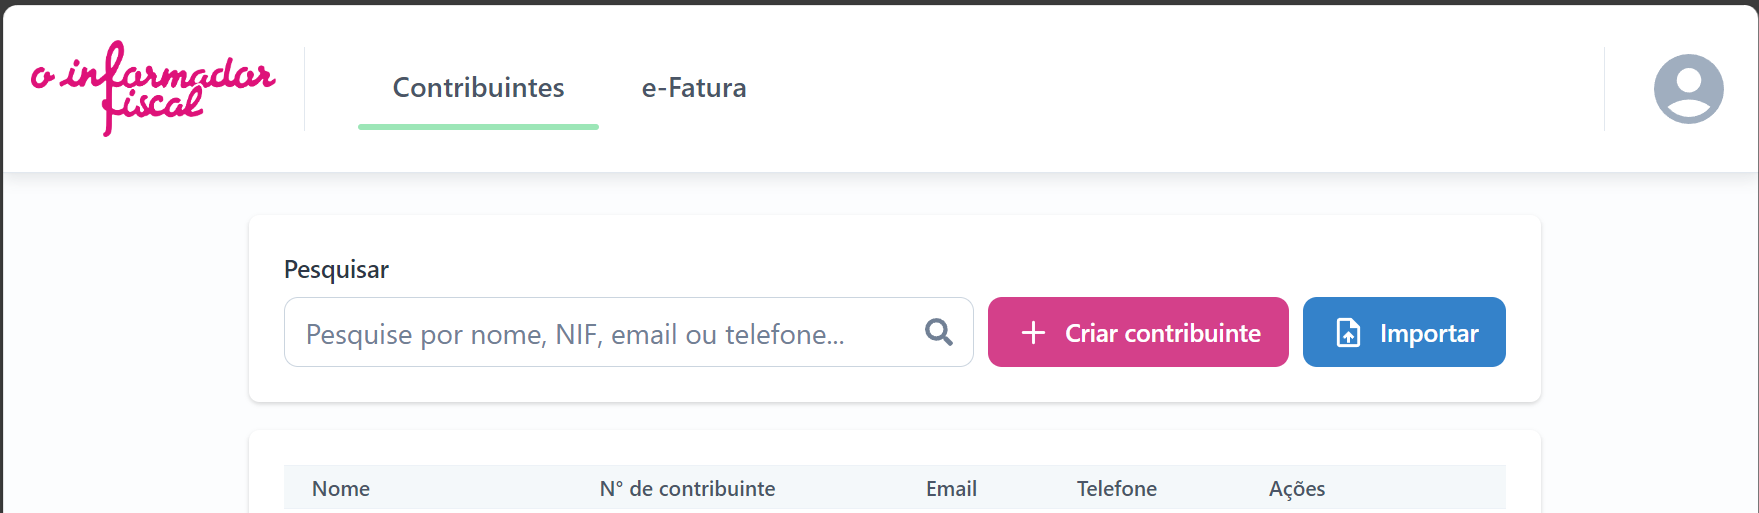
Task: Click the magnifying glass search icon
Action: pos(938,332)
